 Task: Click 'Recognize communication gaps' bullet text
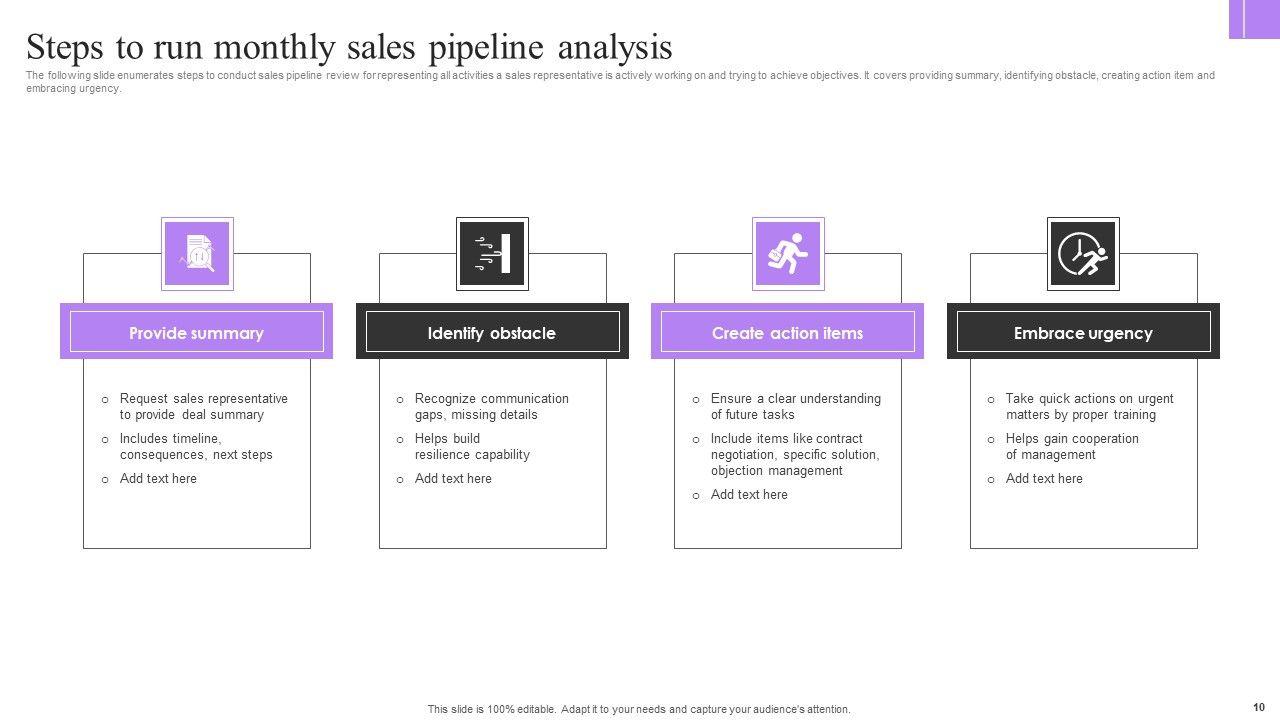491,406
